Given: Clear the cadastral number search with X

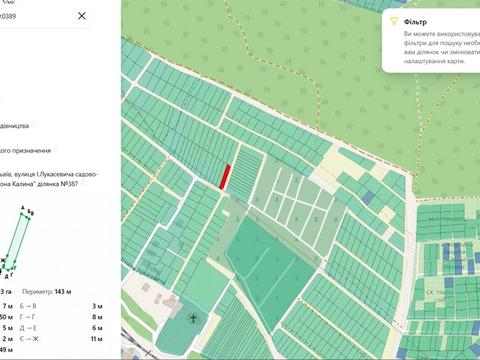Looking at the screenshot, I should pyautogui.click(x=82, y=16).
